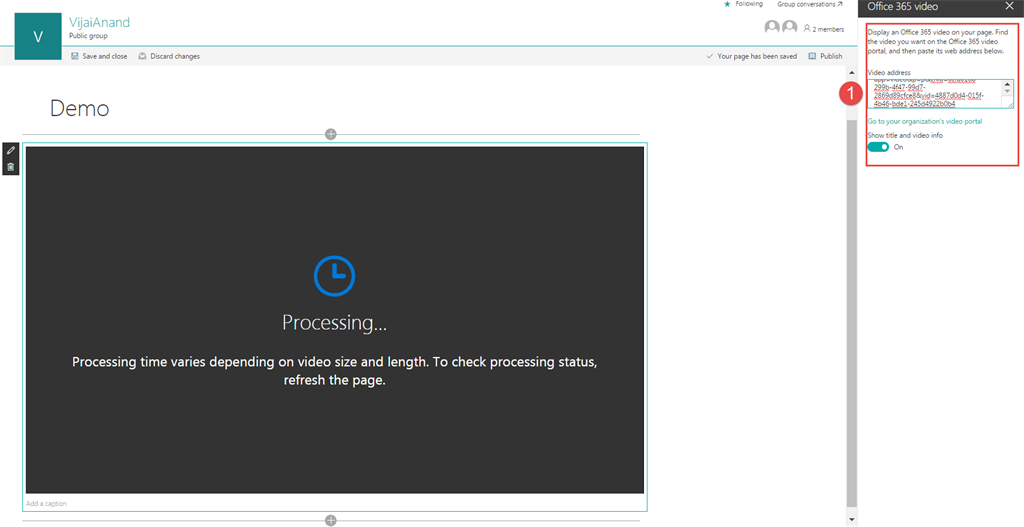This screenshot has height=527, width=1024.
Task: Click the first member avatar
Action: click(x=772, y=27)
